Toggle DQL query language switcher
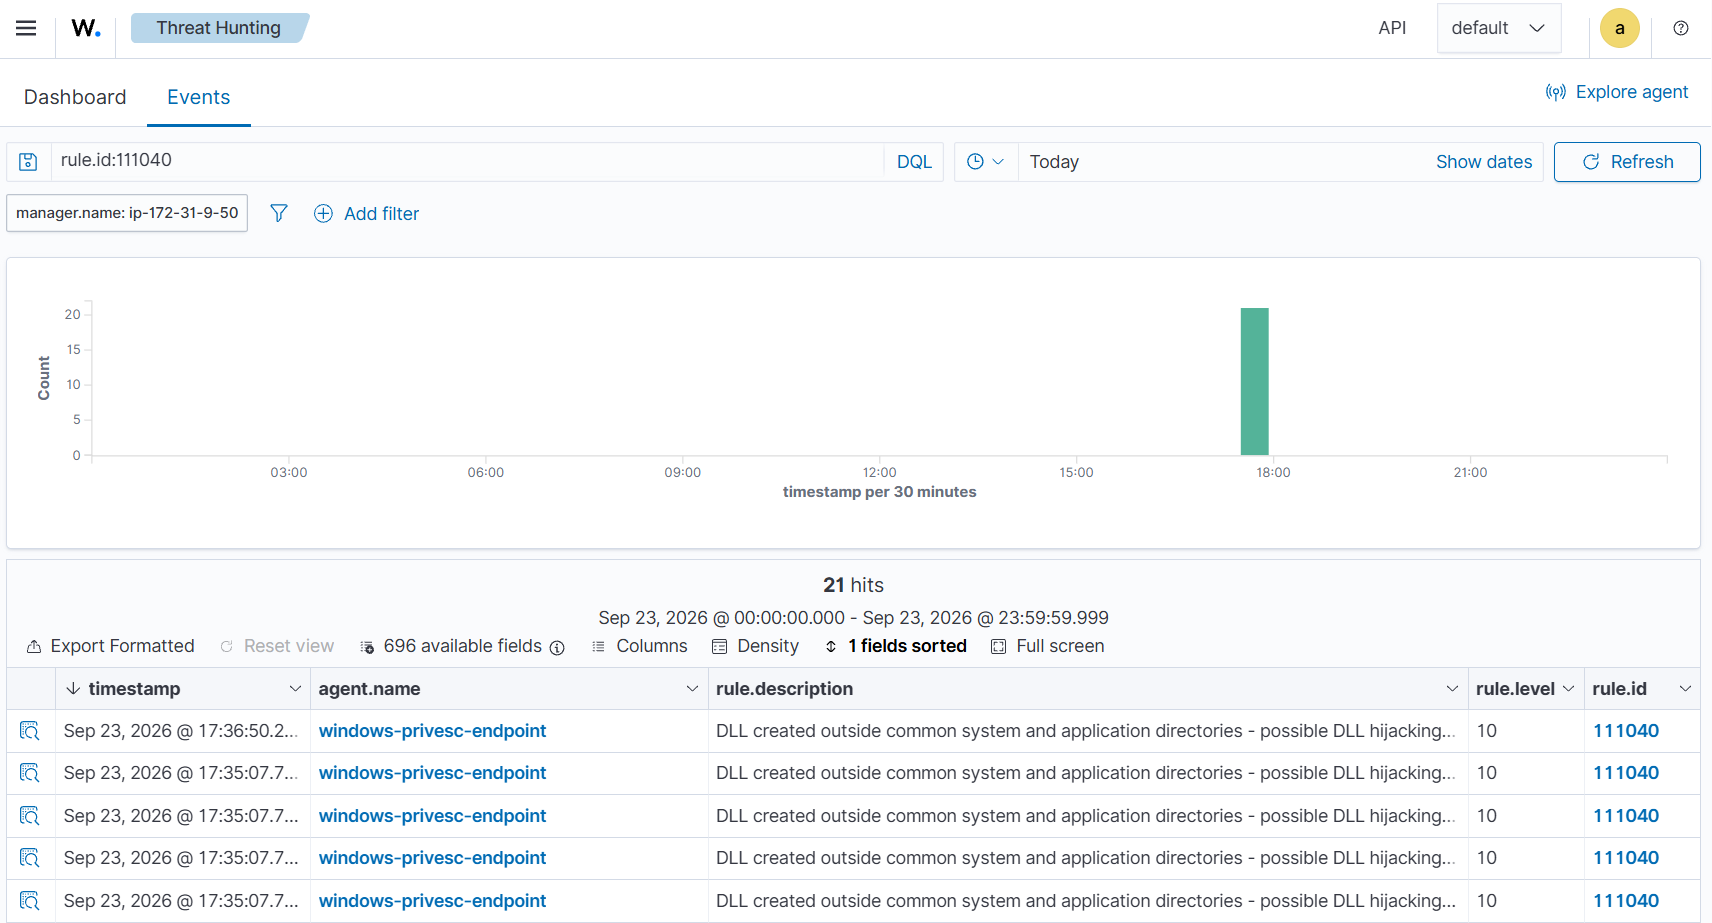Viewport: 1712px width, 923px height. 914,162
